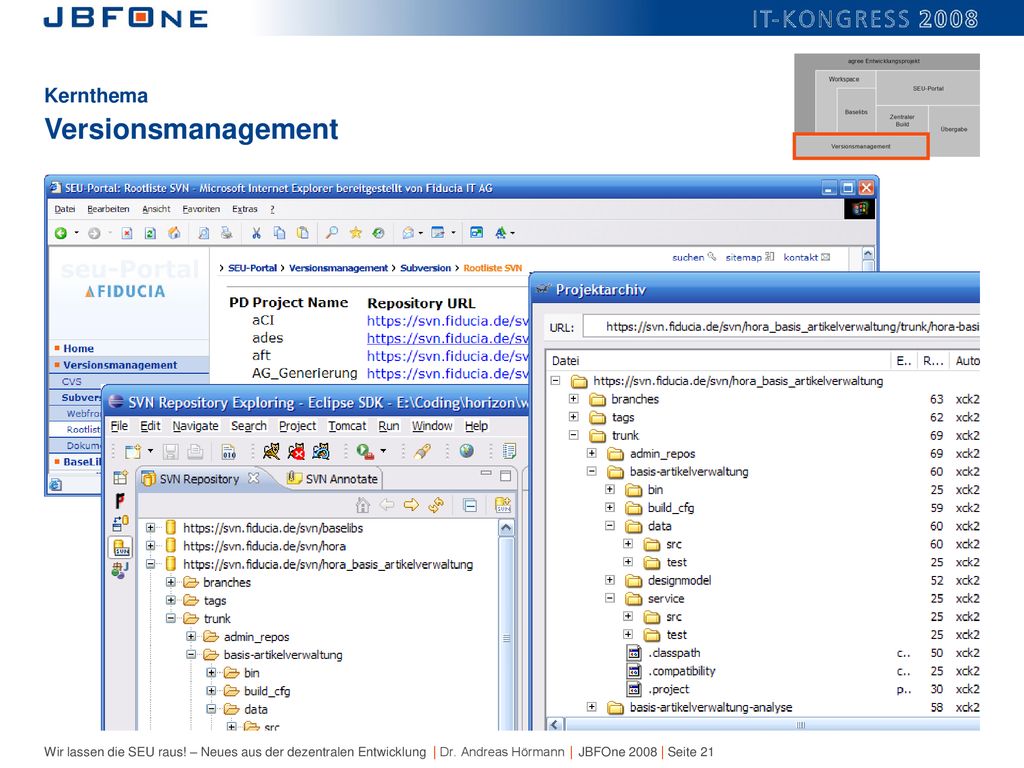Screen dimensions: 1024x768
Task: Open the repository URL for project ades
Action: point(447,338)
